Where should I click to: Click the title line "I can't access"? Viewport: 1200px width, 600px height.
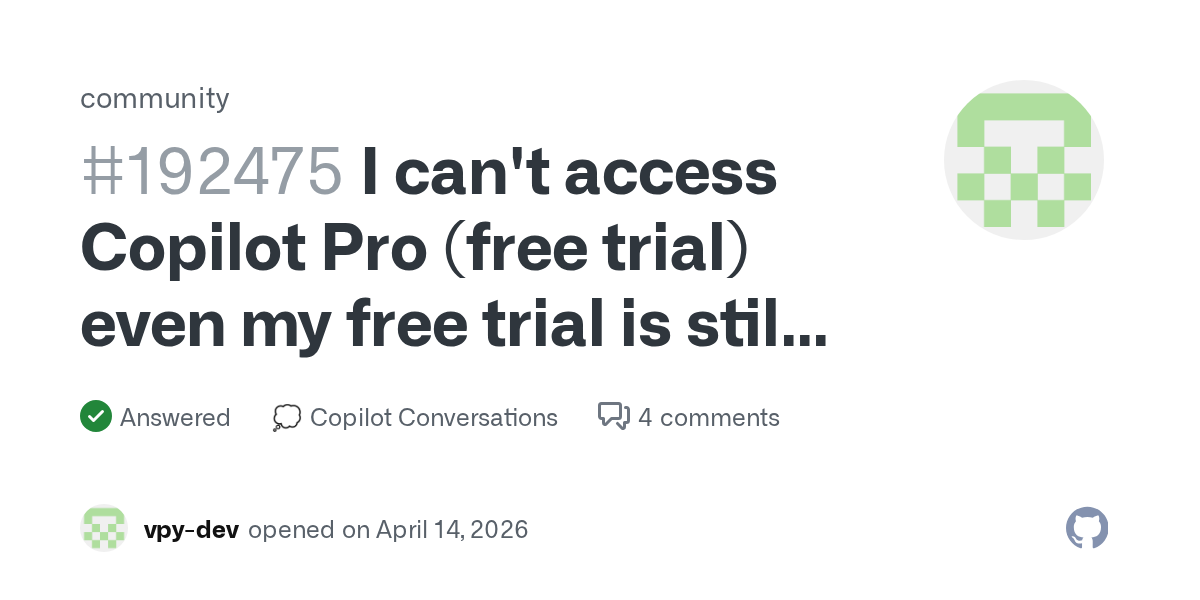coord(568,172)
